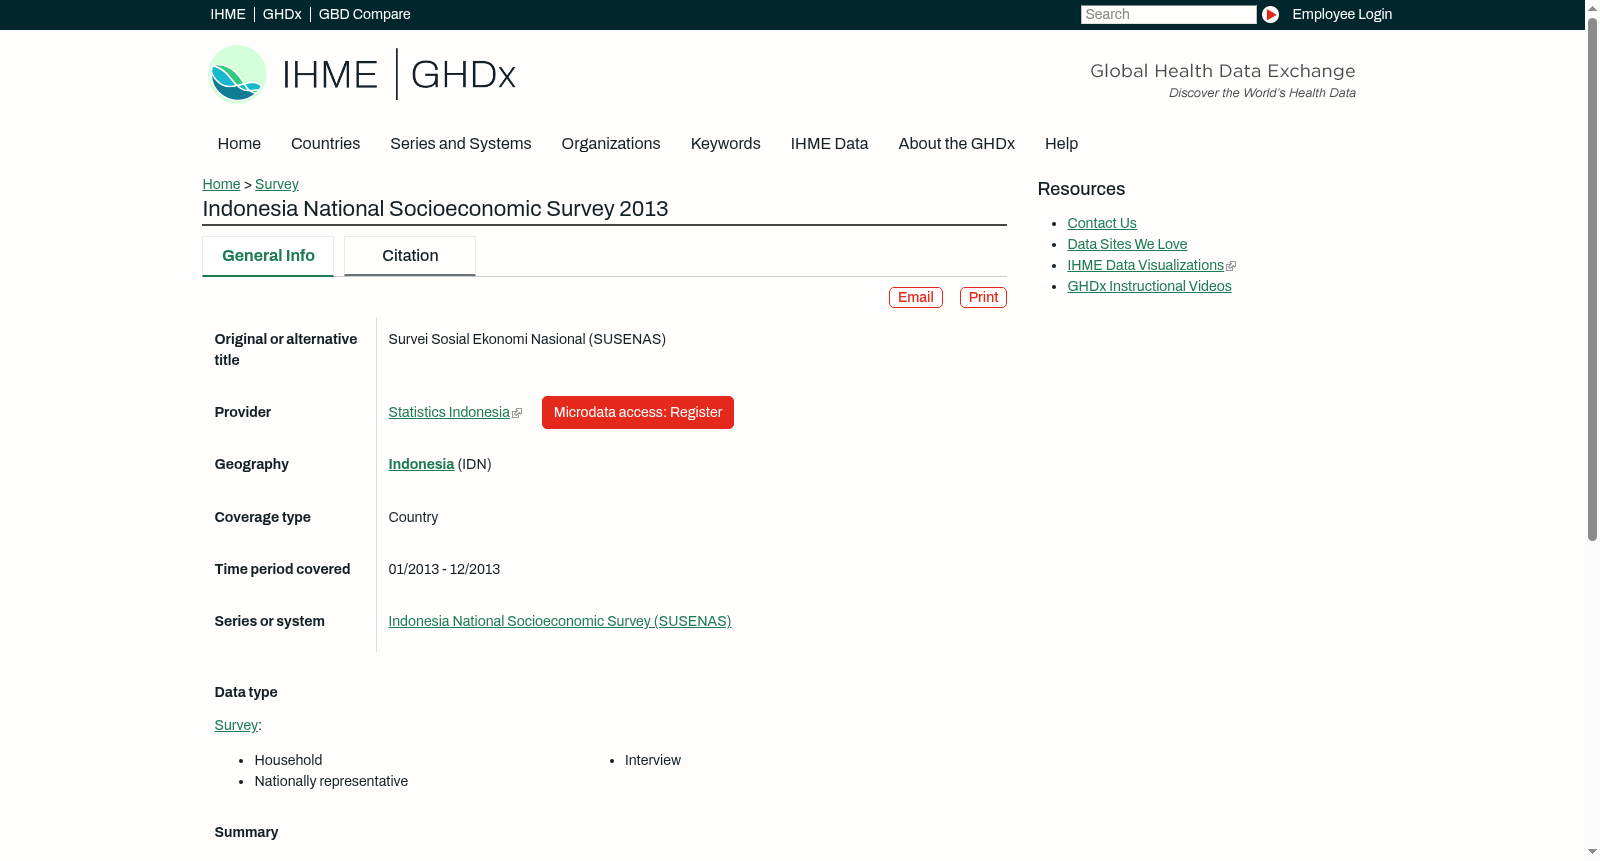This screenshot has height=861, width=1600.
Task: Click the Employee Login link
Action: [1342, 14]
